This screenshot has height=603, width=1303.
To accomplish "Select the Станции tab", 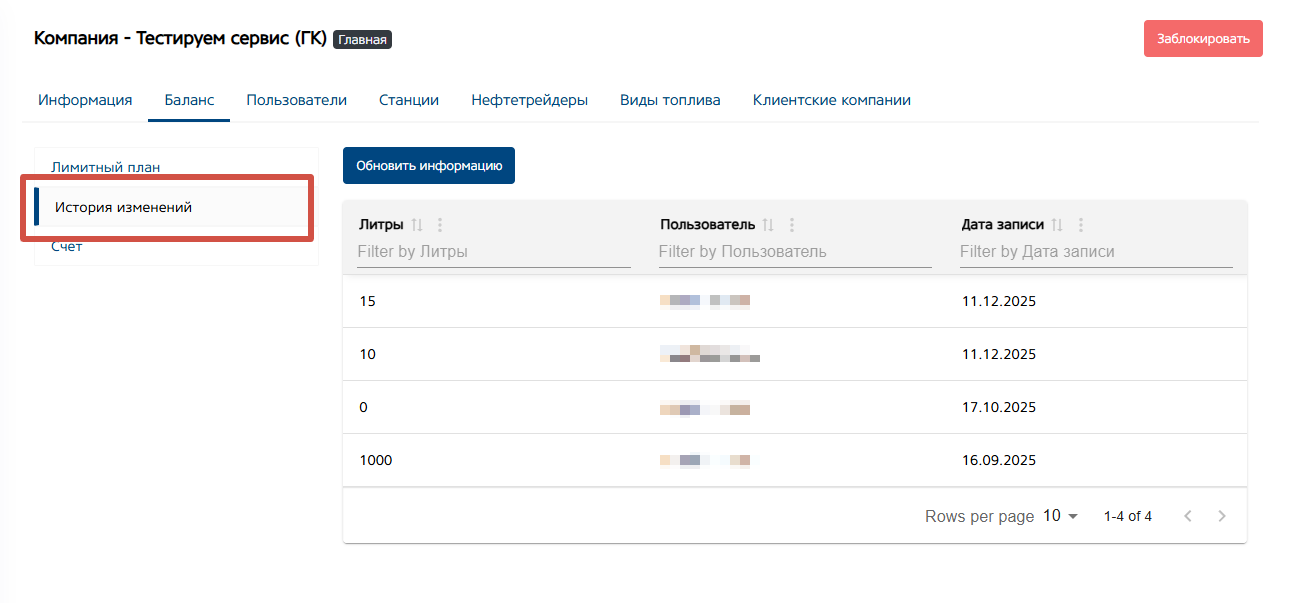I will click(409, 100).
